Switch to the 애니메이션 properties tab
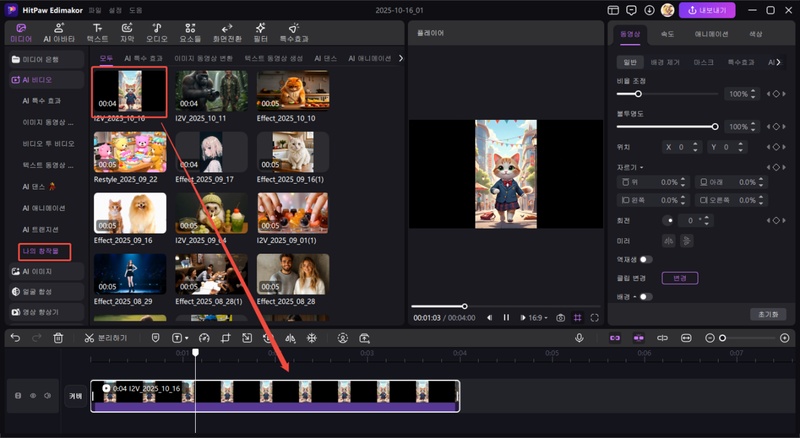The height and width of the screenshot is (438, 800). tap(712, 33)
